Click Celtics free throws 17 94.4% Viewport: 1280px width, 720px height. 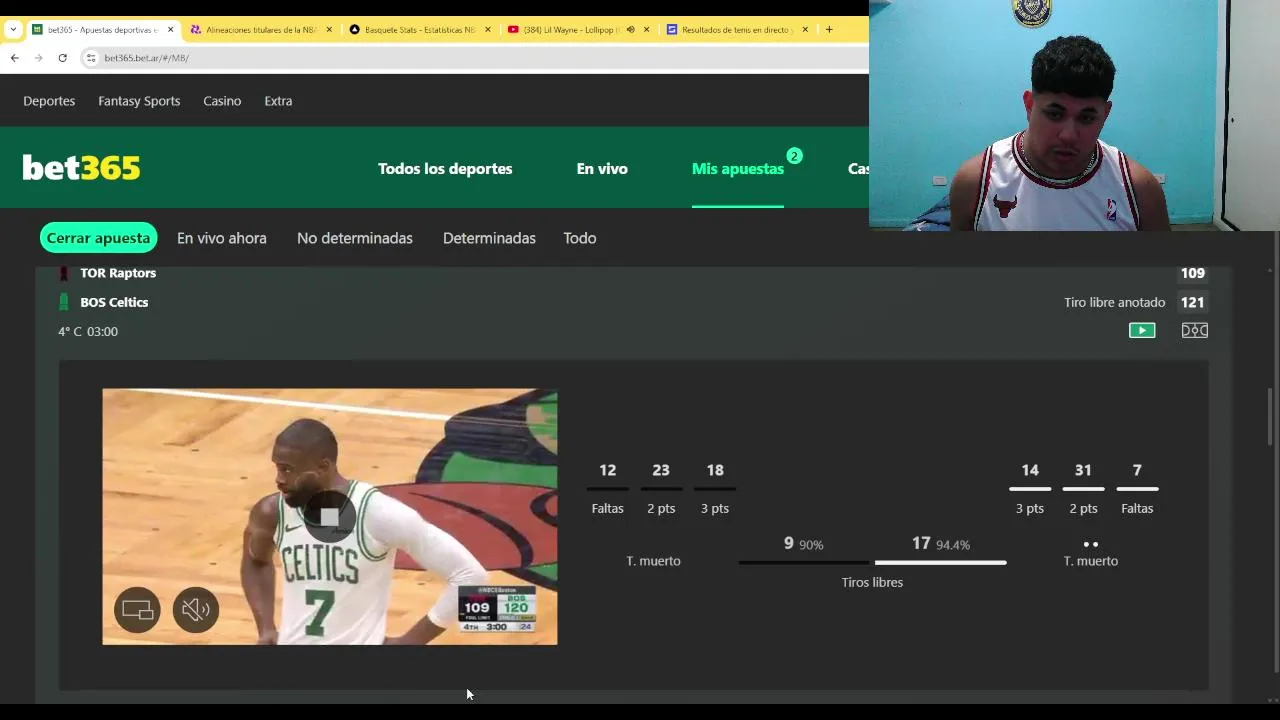point(941,544)
